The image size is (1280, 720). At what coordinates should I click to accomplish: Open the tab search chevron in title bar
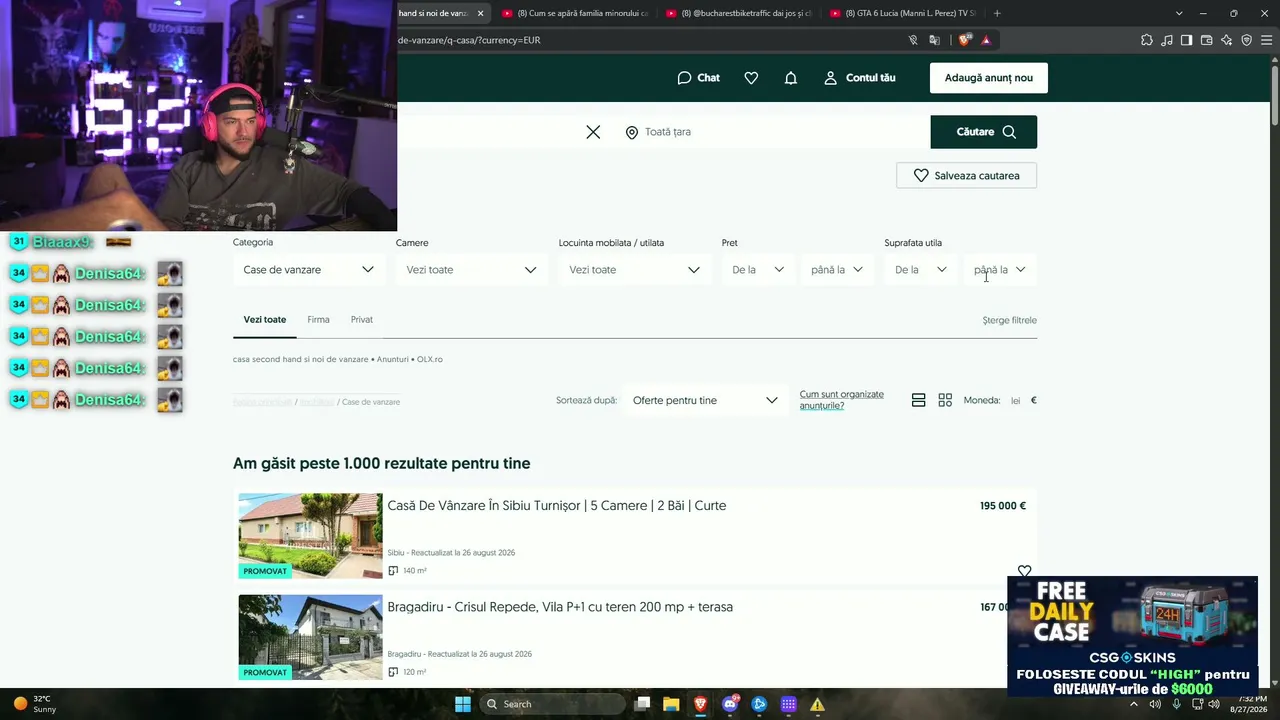pyautogui.click(x=1179, y=13)
